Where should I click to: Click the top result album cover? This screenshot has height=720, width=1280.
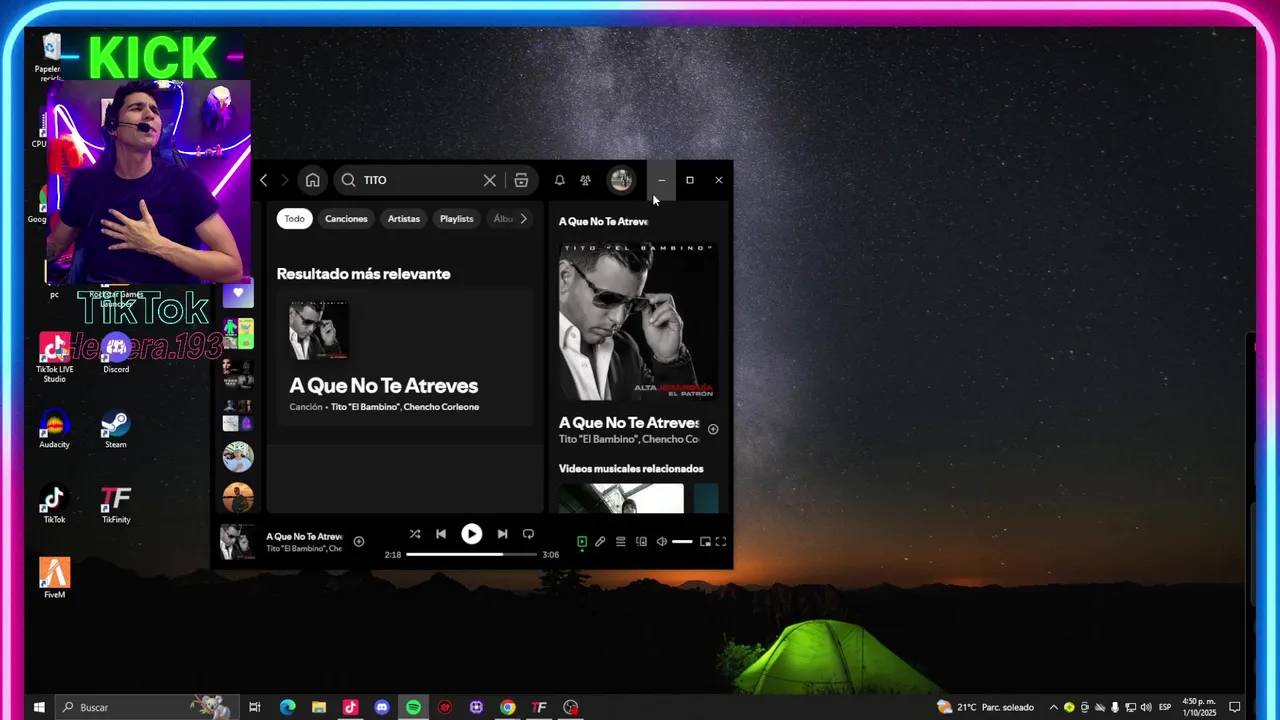(x=319, y=331)
